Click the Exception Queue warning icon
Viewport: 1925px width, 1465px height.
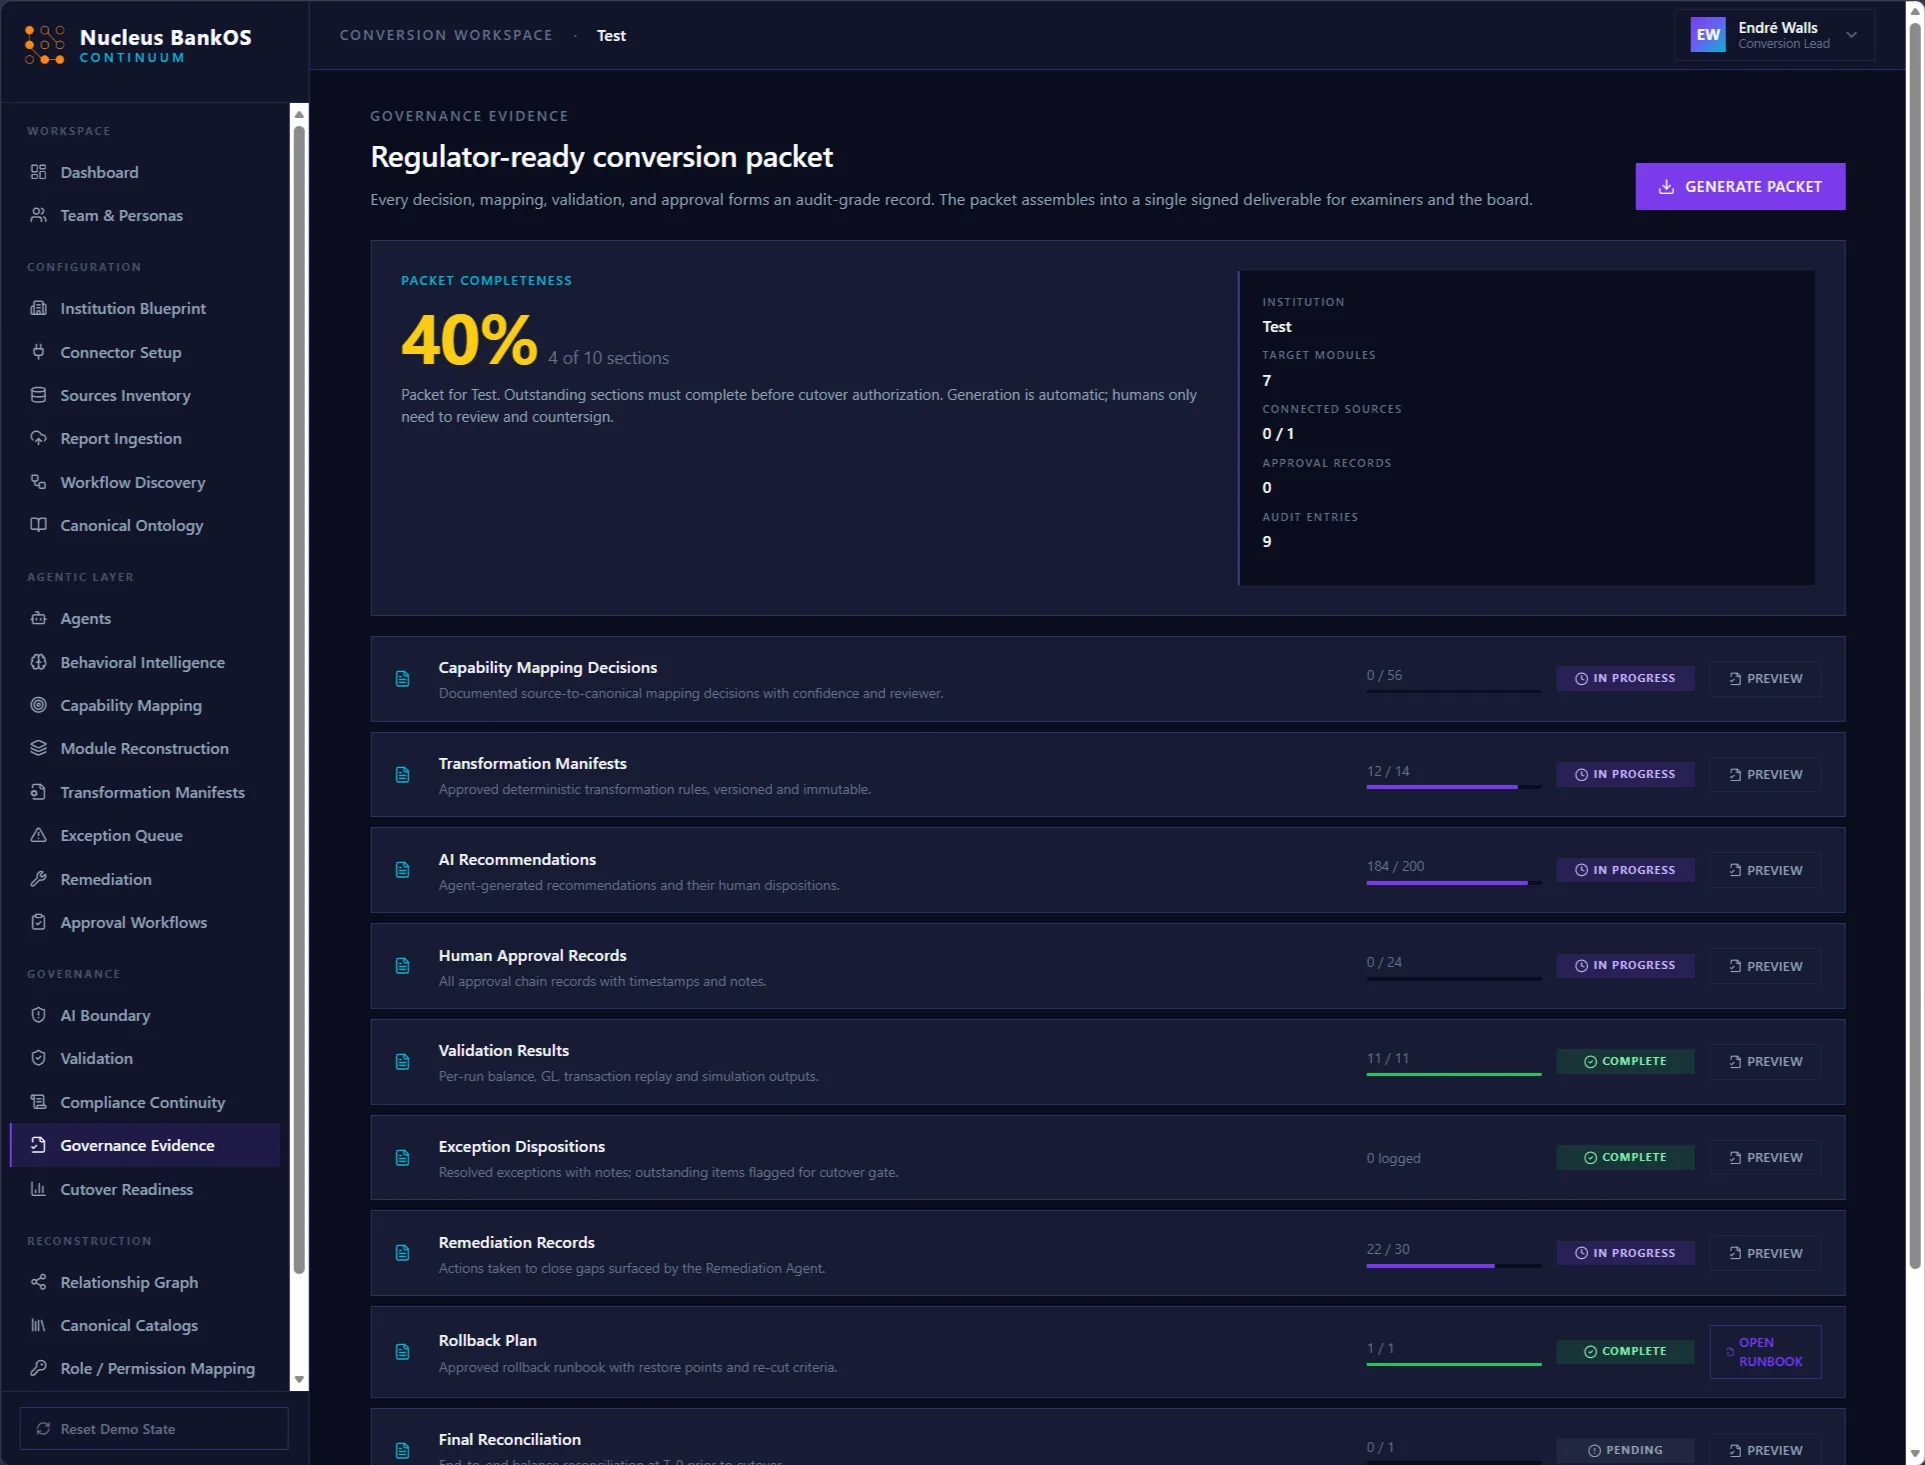38,835
